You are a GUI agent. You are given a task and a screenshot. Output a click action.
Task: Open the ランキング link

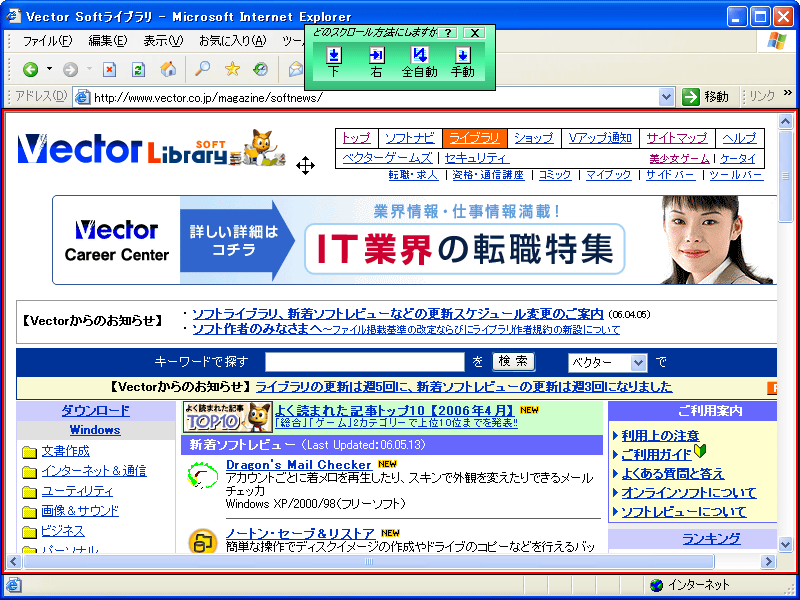click(711, 539)
